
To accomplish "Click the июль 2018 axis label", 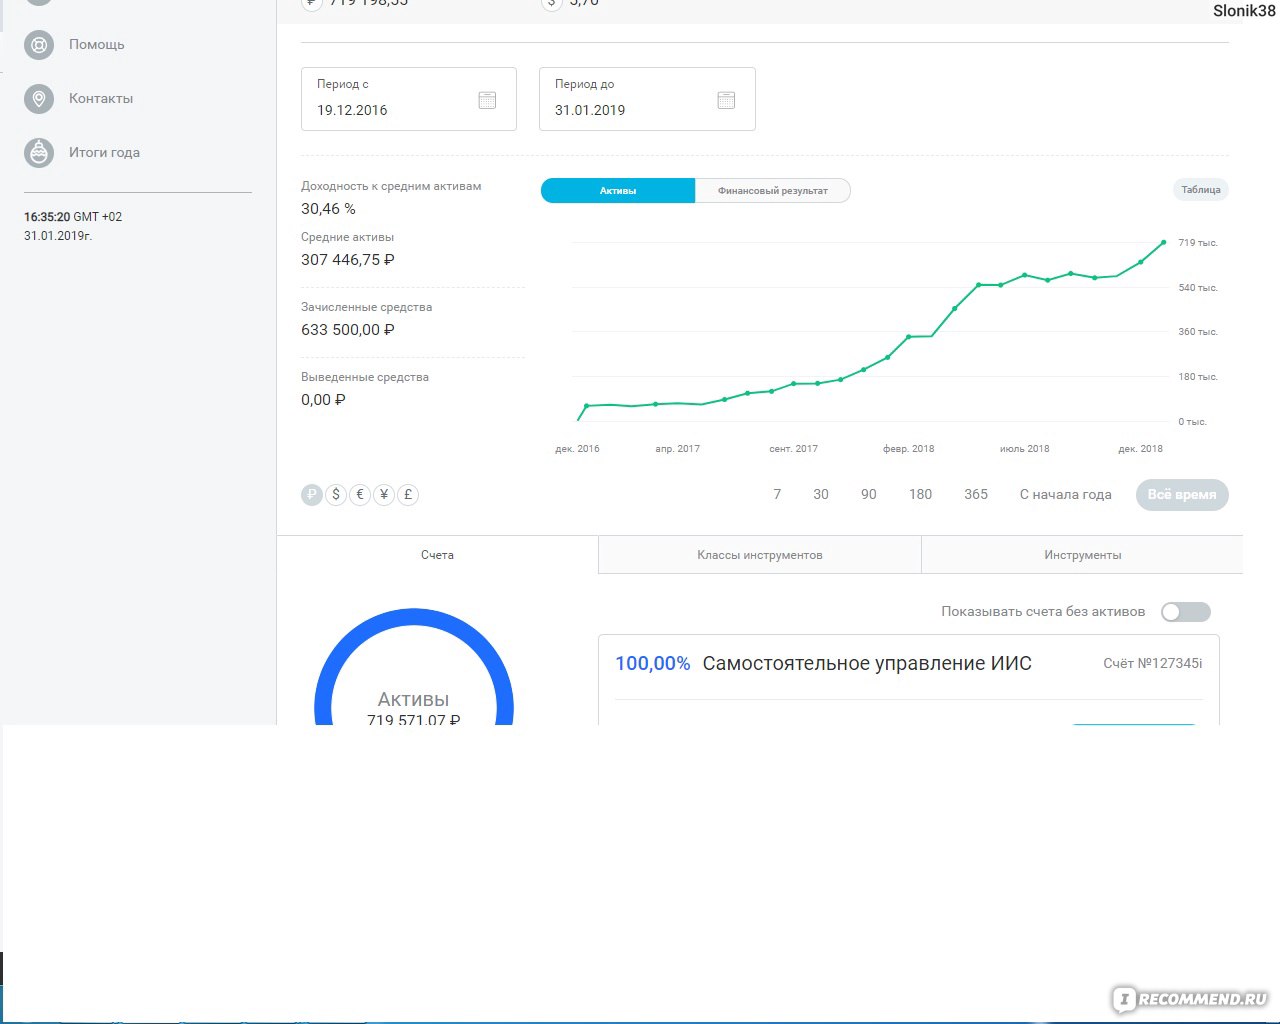I will pos(1024,449).
